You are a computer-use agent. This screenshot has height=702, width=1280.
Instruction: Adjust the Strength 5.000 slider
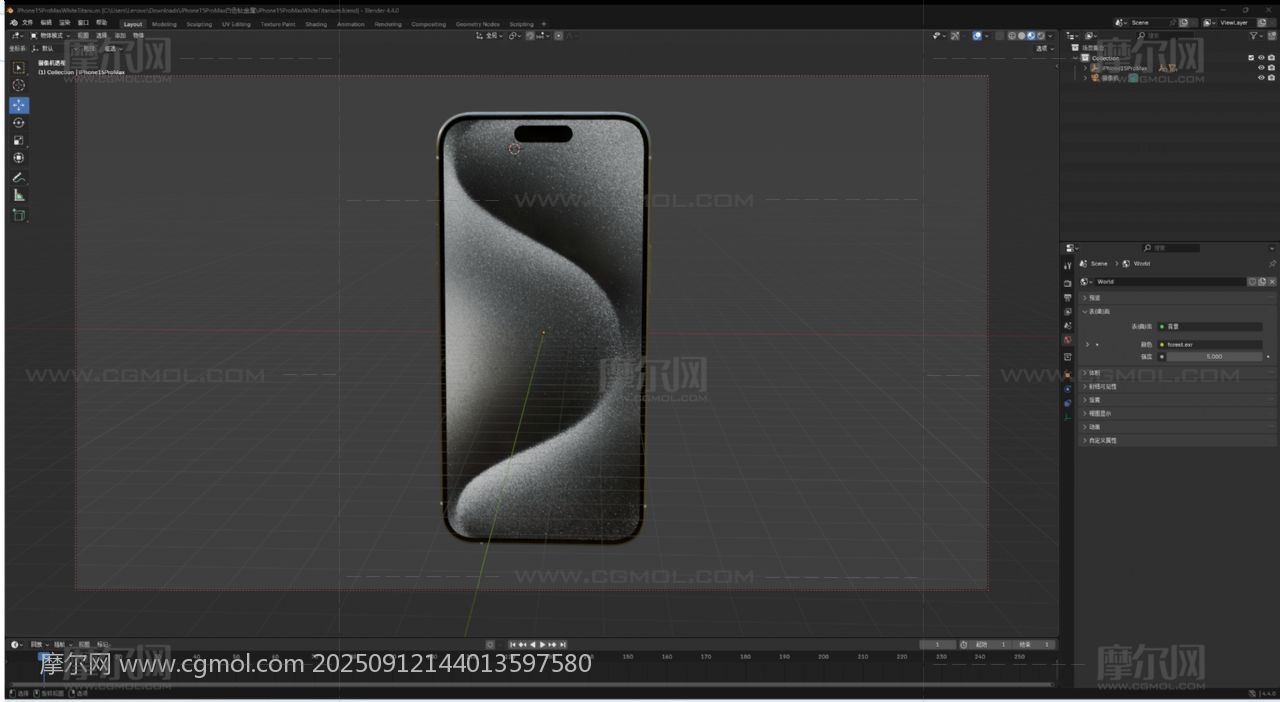point(1214,356)
